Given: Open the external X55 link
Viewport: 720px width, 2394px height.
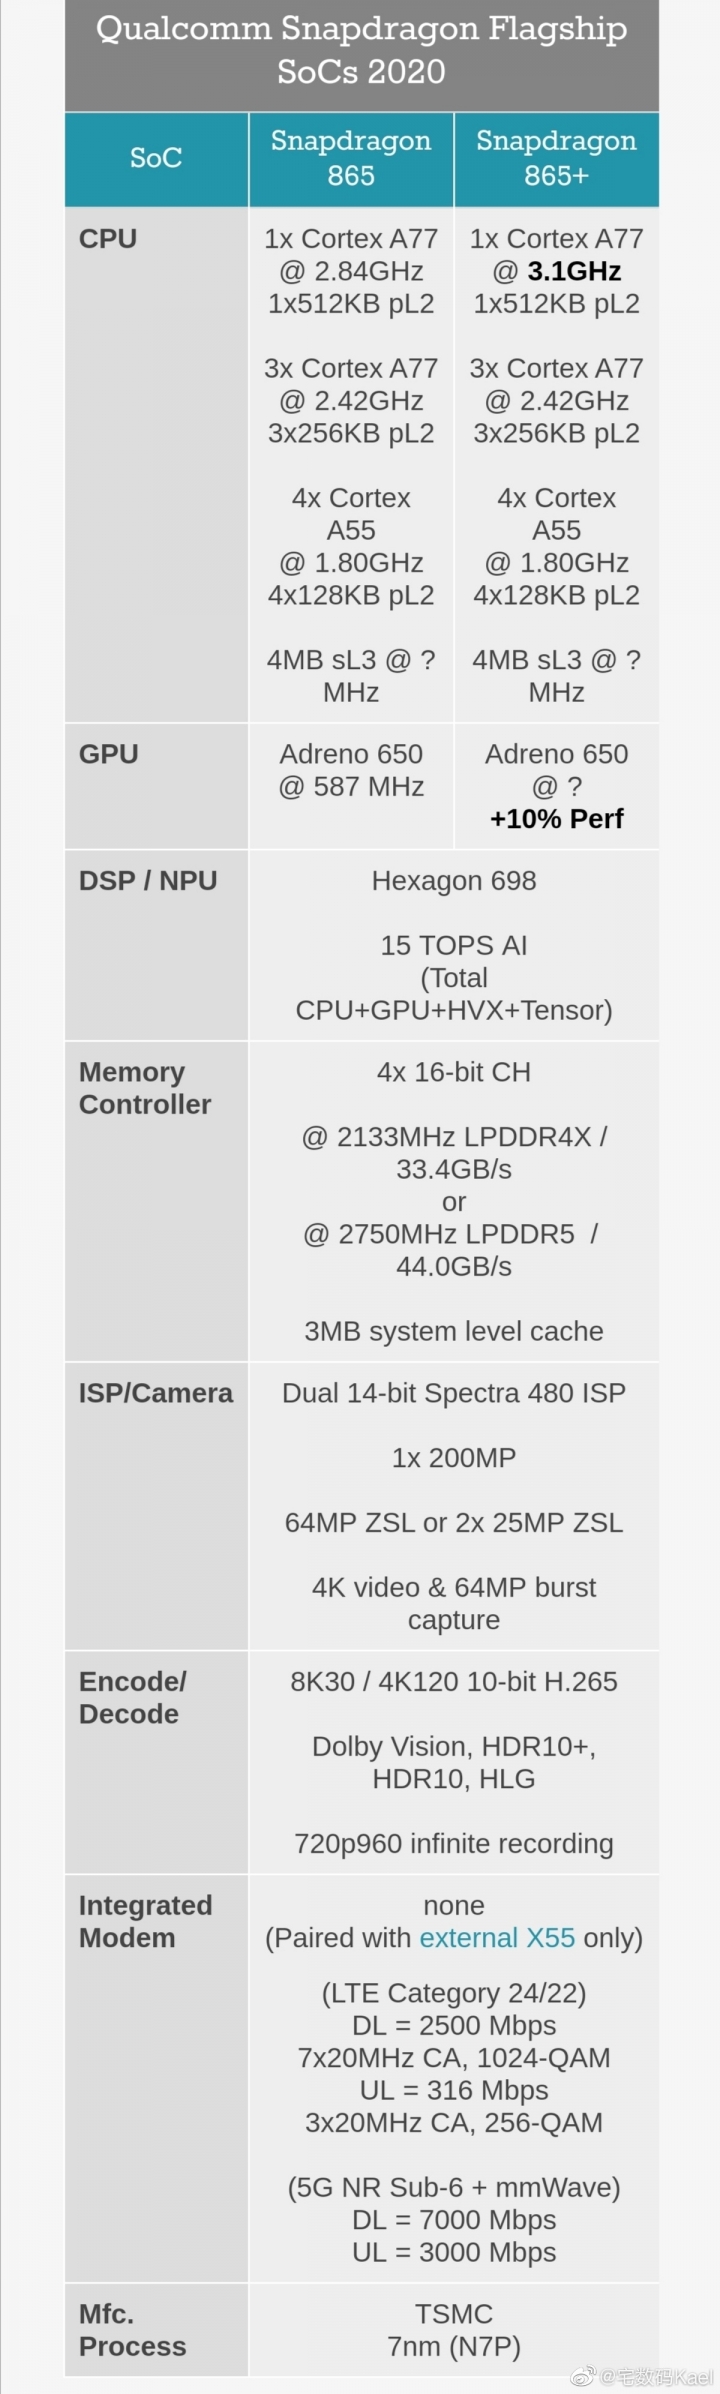Looking at the screenshot, I should [x=497, y=1937].
